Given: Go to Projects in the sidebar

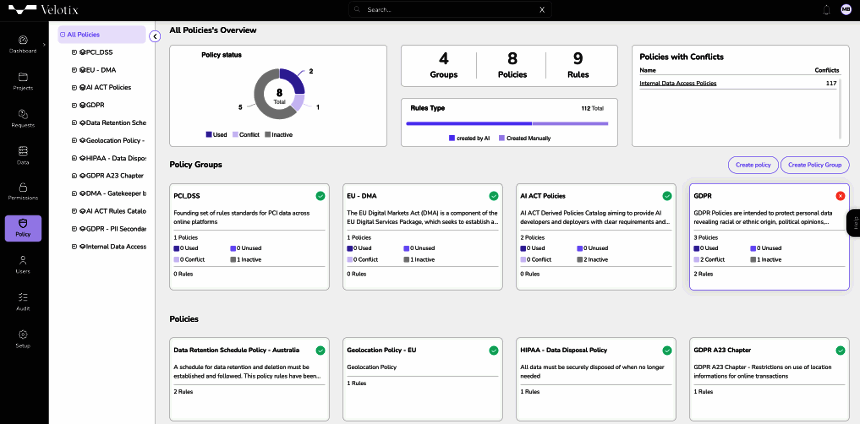Looking at the screenshot, I should [23, 77].
